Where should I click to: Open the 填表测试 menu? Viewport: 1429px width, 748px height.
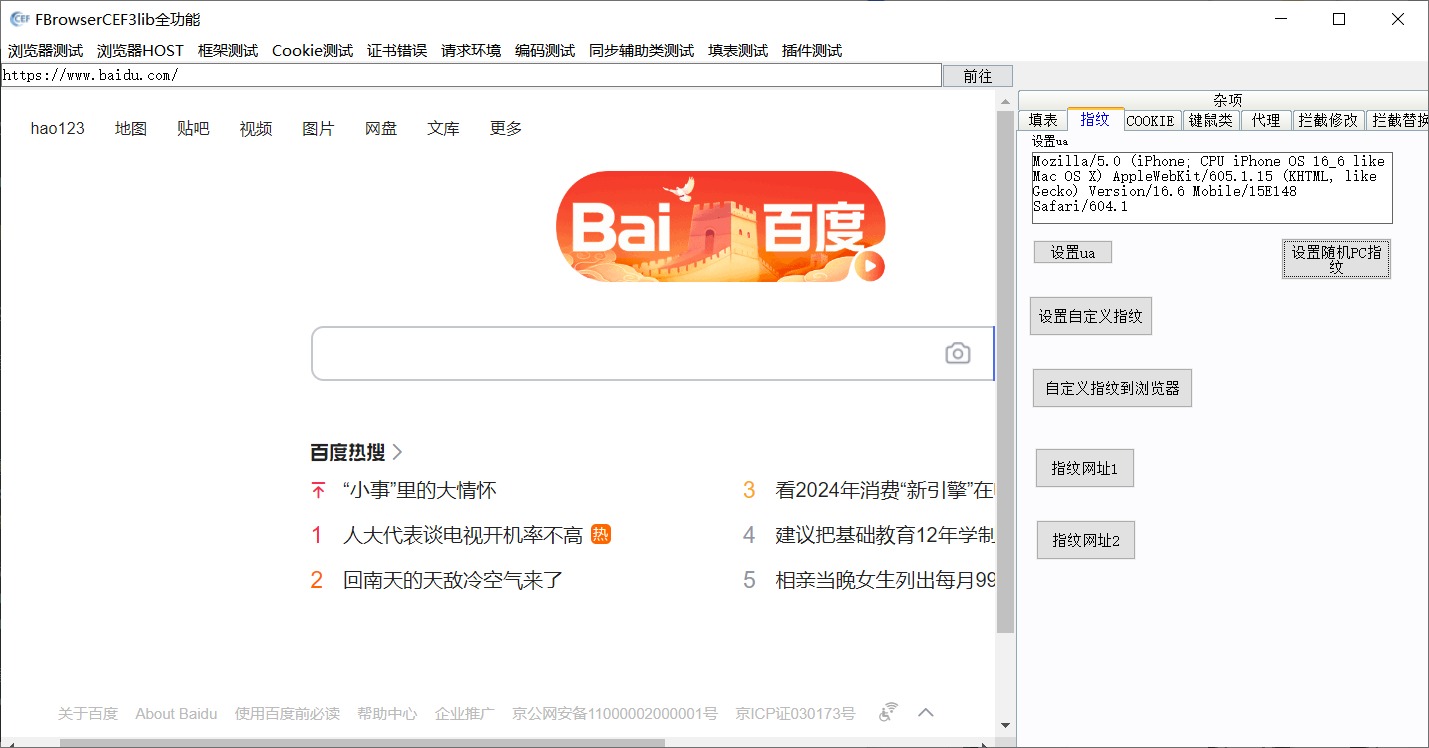click(738, 51)
